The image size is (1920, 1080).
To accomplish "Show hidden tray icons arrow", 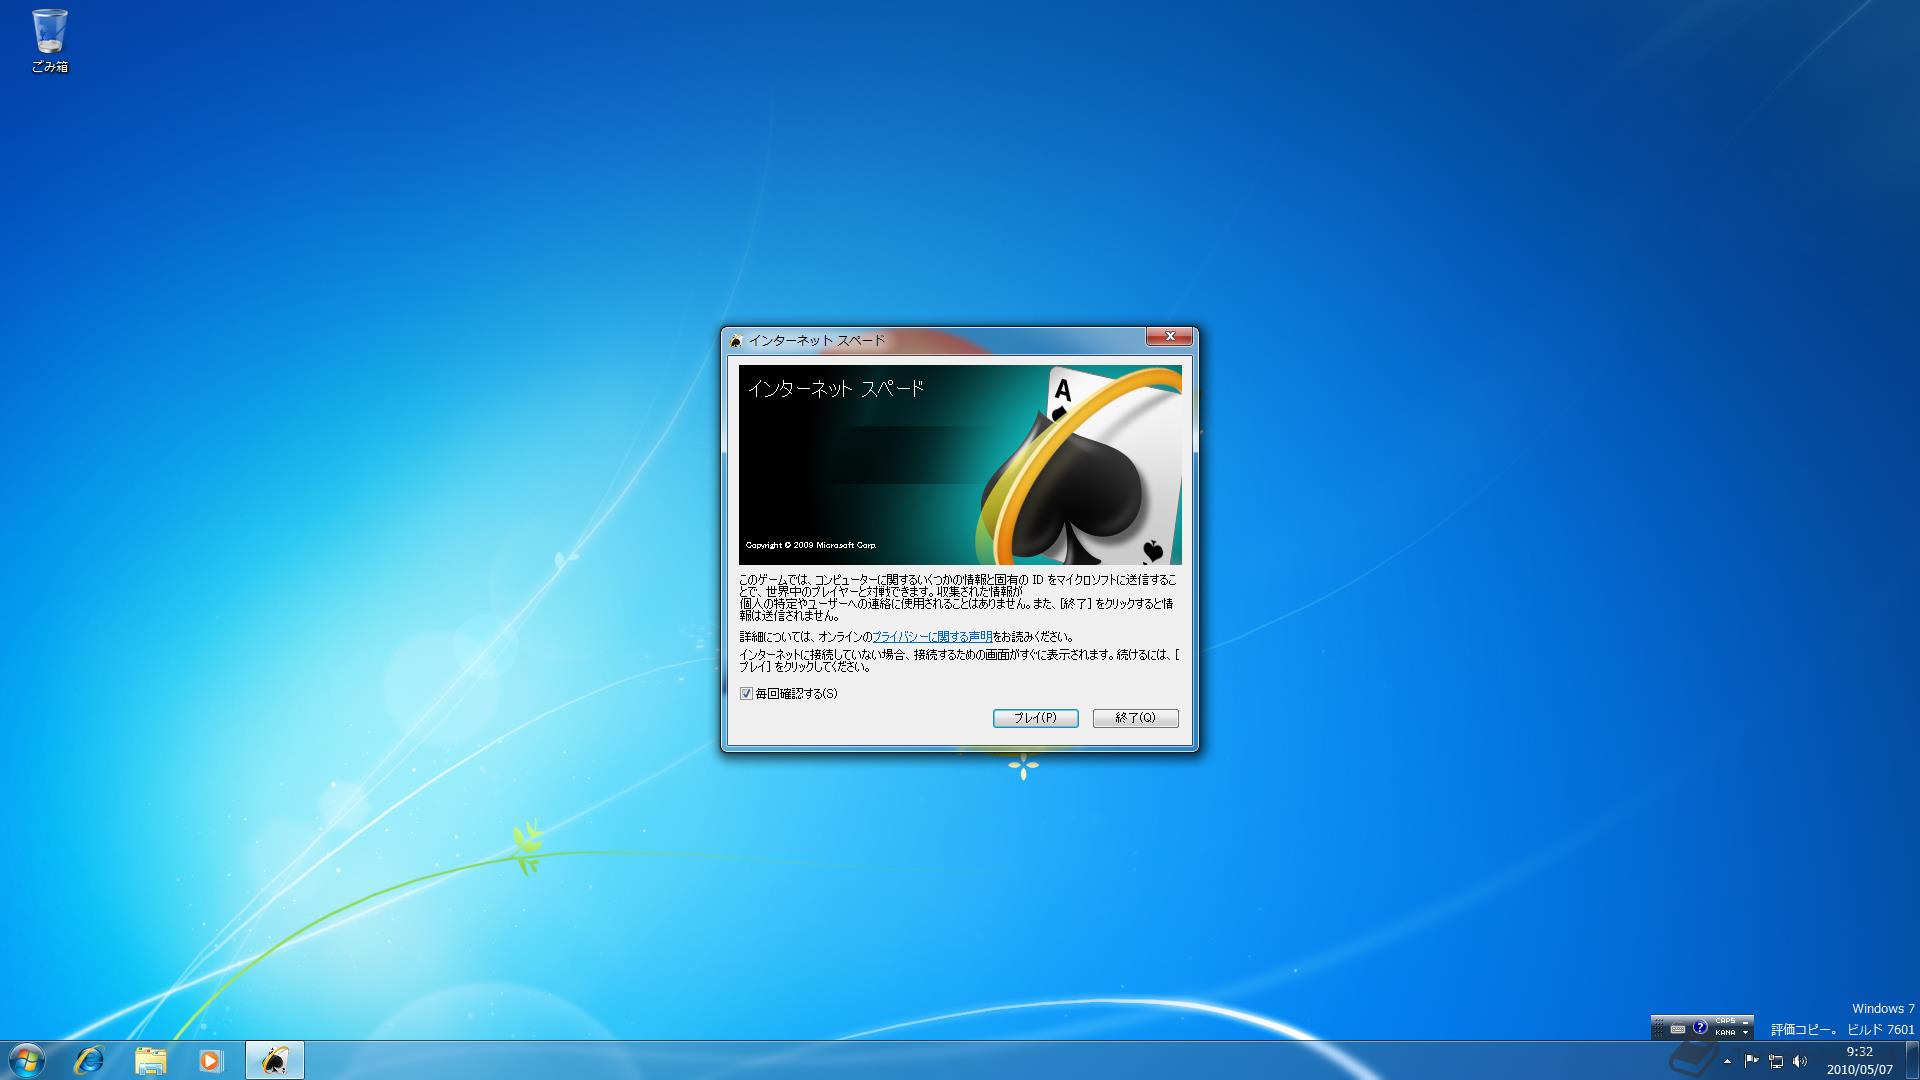I will tap(1727, 1061).
